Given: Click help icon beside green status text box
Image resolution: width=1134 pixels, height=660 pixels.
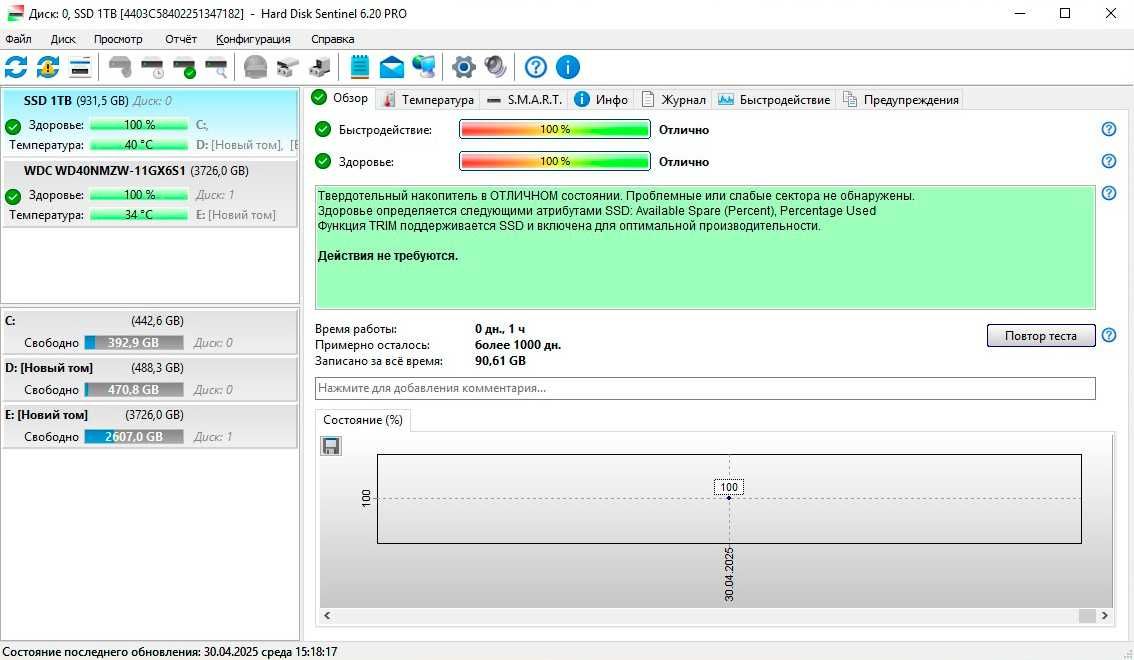Looking at the screenshot, I should [x=1109, y=193].
